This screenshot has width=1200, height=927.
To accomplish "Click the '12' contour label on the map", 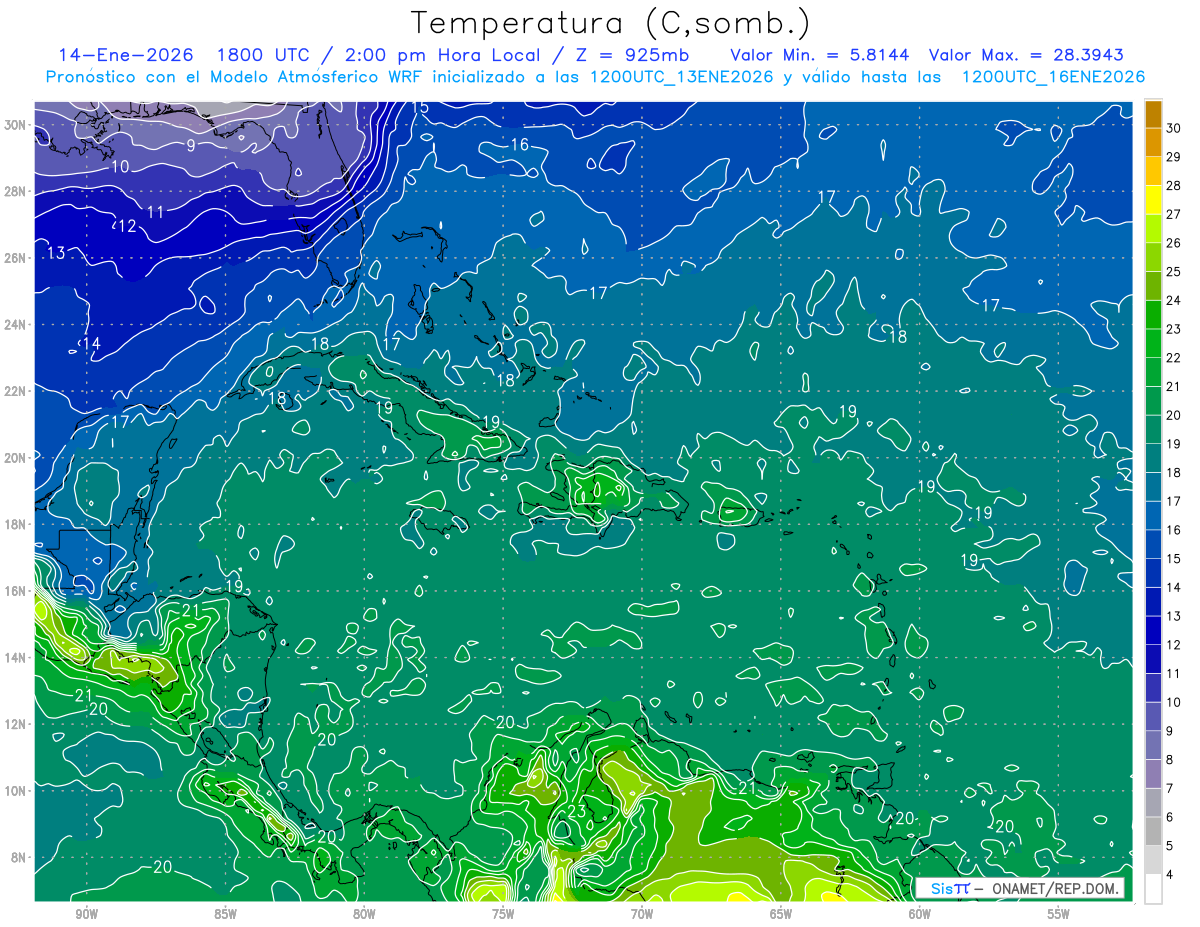I will (127, 226).
